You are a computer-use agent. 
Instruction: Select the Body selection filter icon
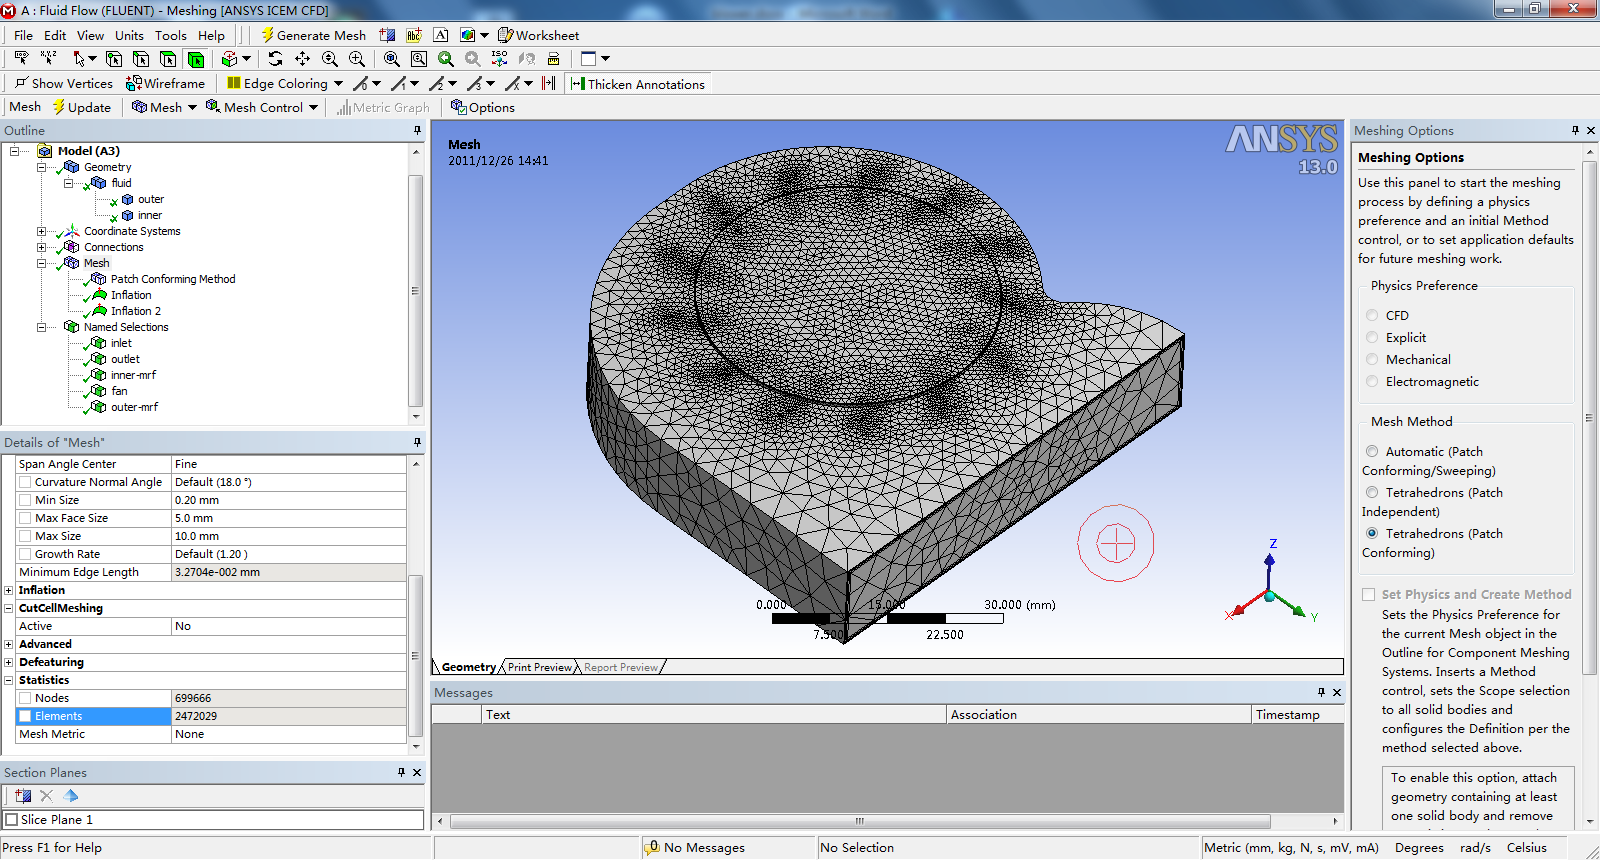coord(196,59)
